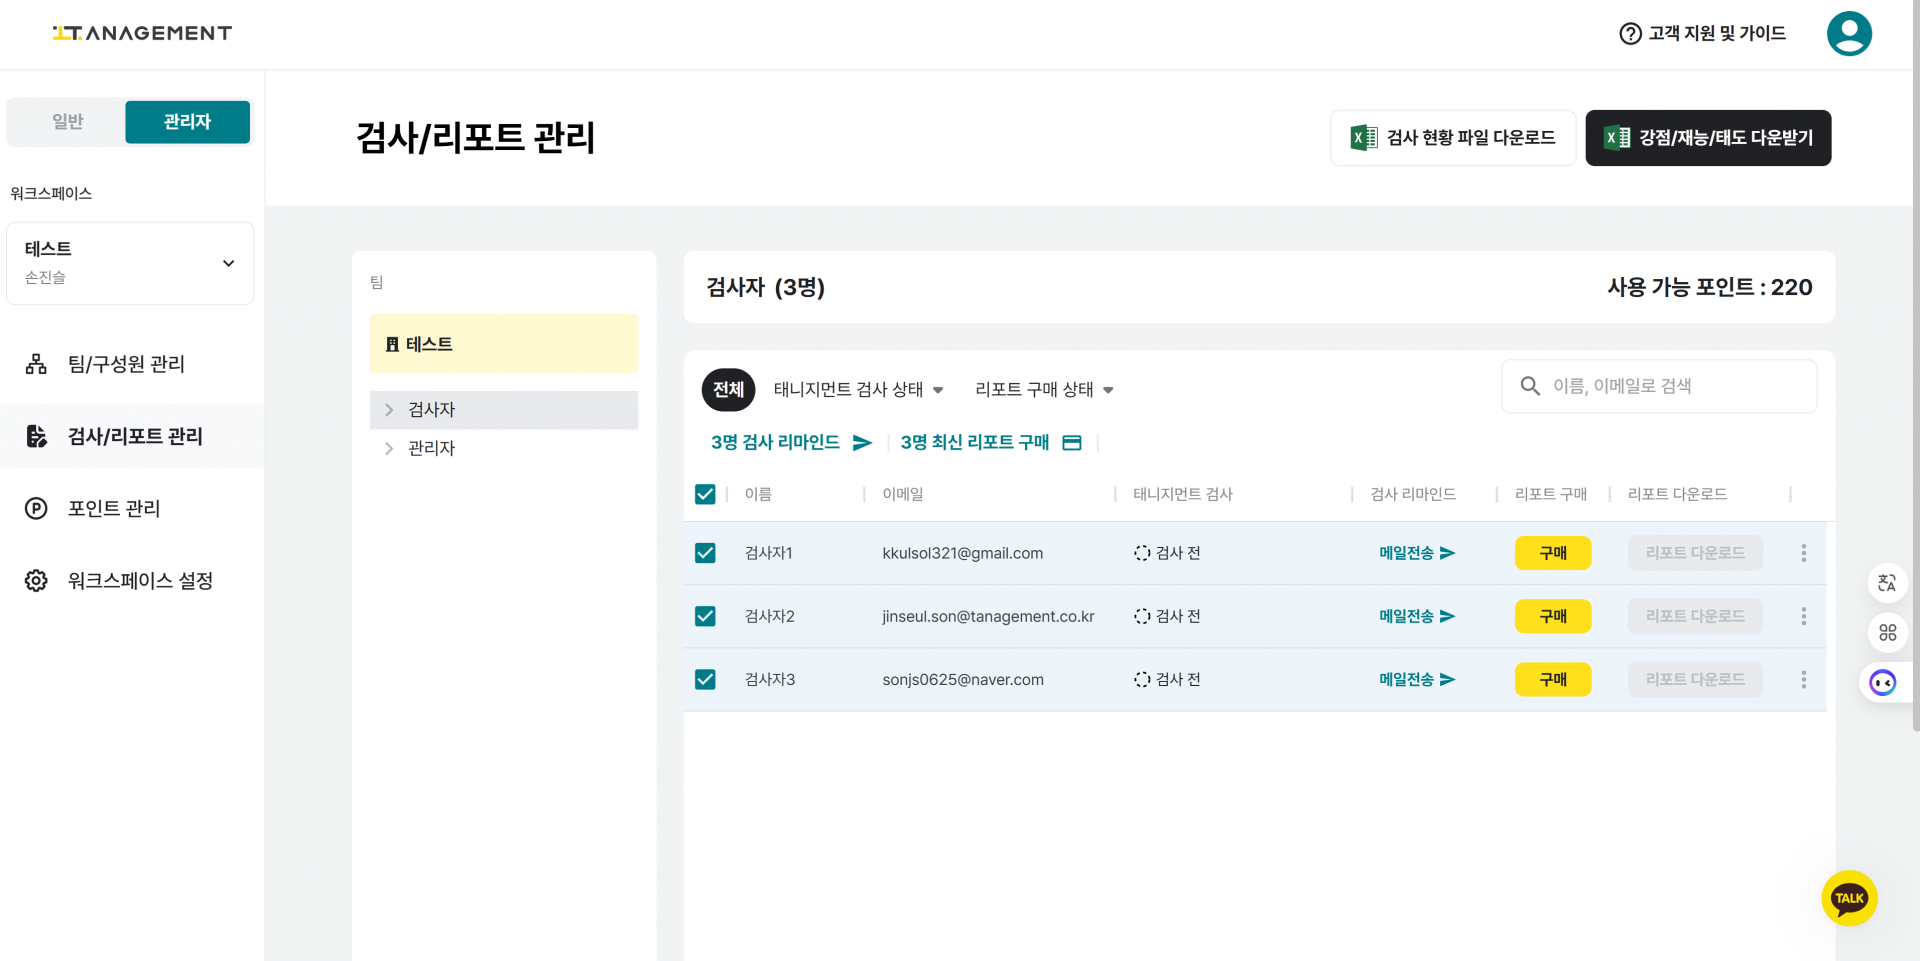Click the translate icon on right edge
Image resolution: width=1920 pixels, height=961 pixels.
1887,583
